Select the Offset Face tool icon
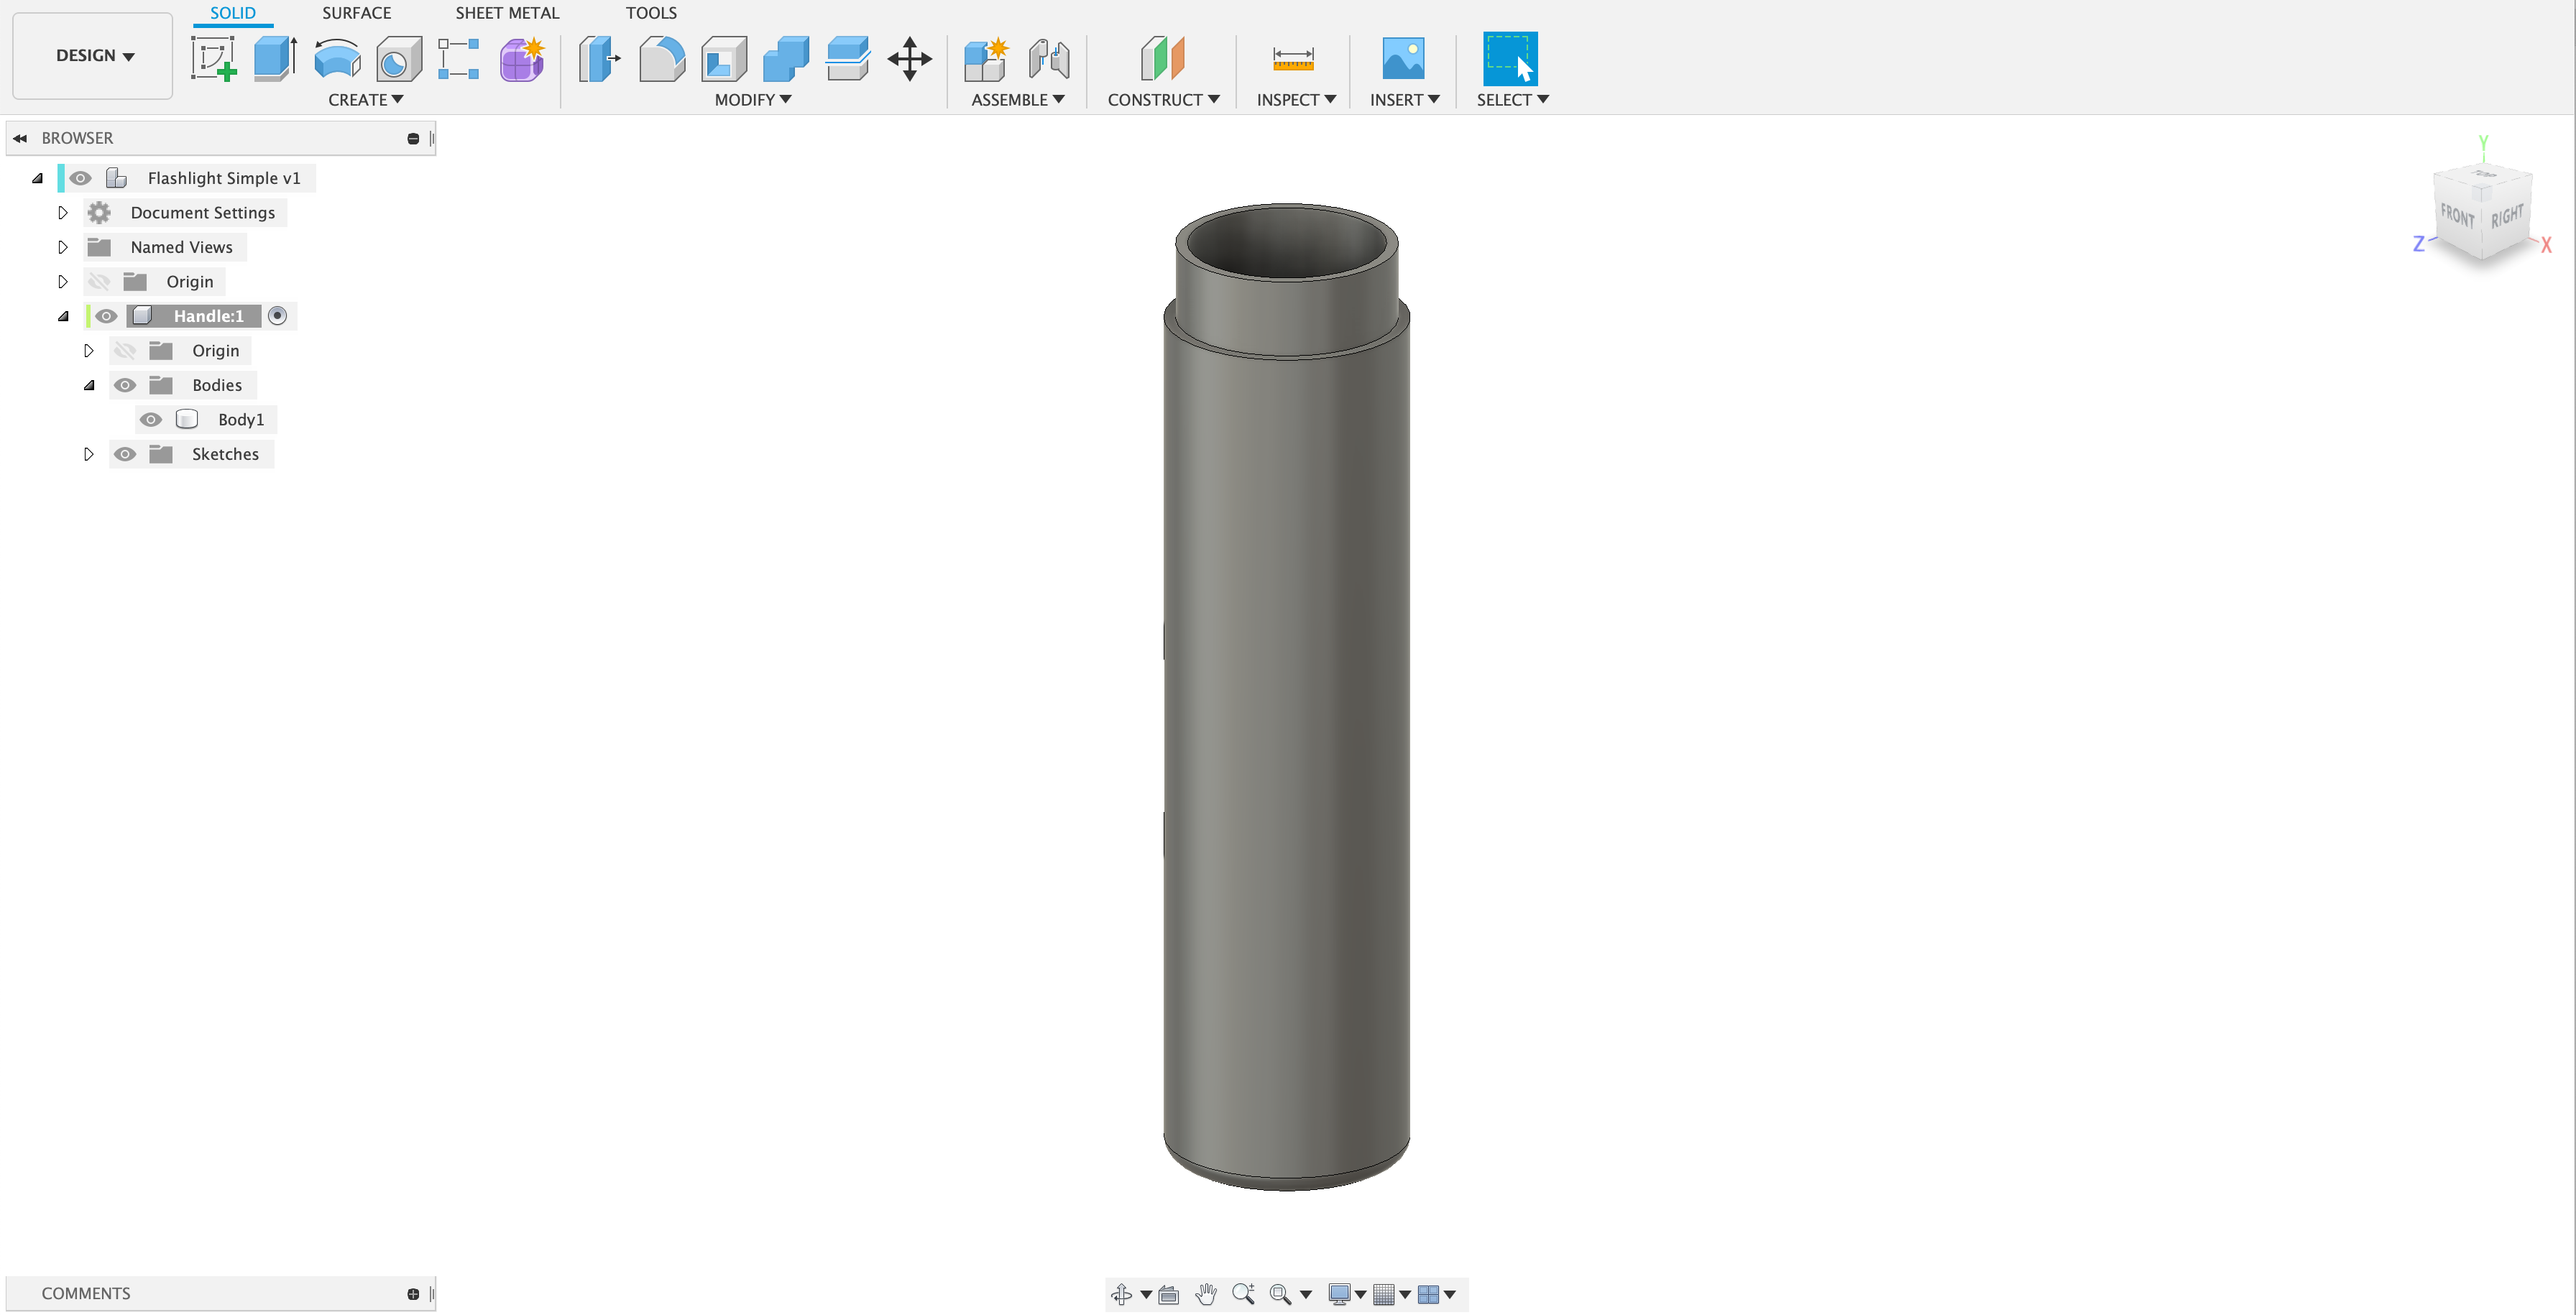This screenshot has width=2576, height=1315. 848,59
